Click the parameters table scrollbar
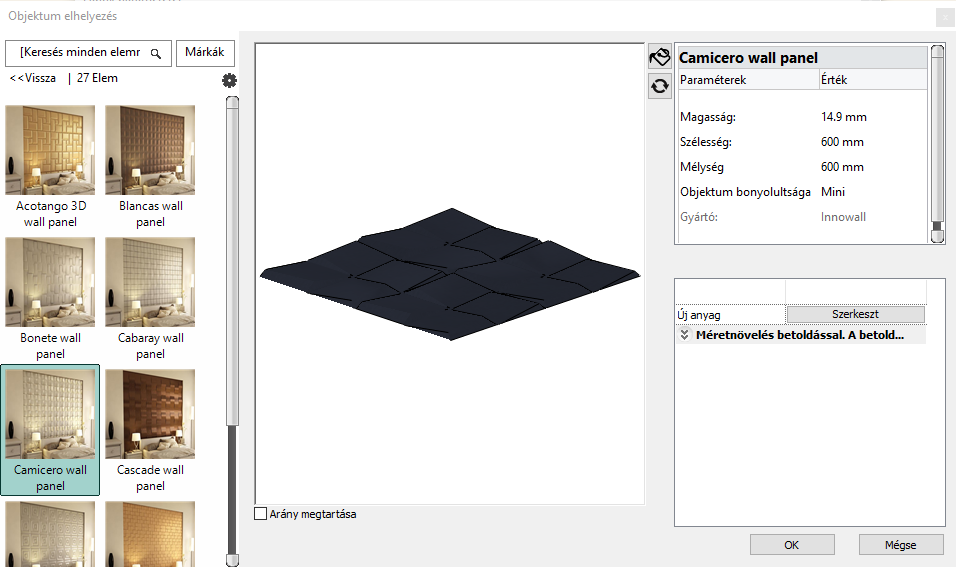This screenshot has height=567, width=956. click(938, 144)
